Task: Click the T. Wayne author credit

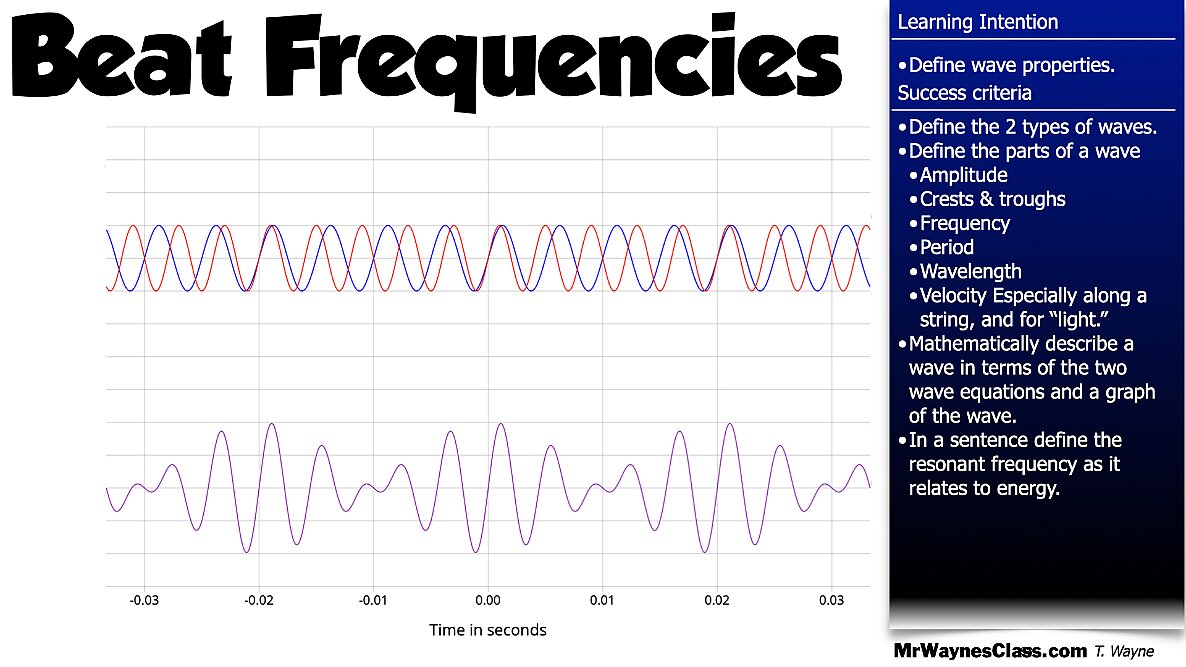Action: click(1123, 650)
